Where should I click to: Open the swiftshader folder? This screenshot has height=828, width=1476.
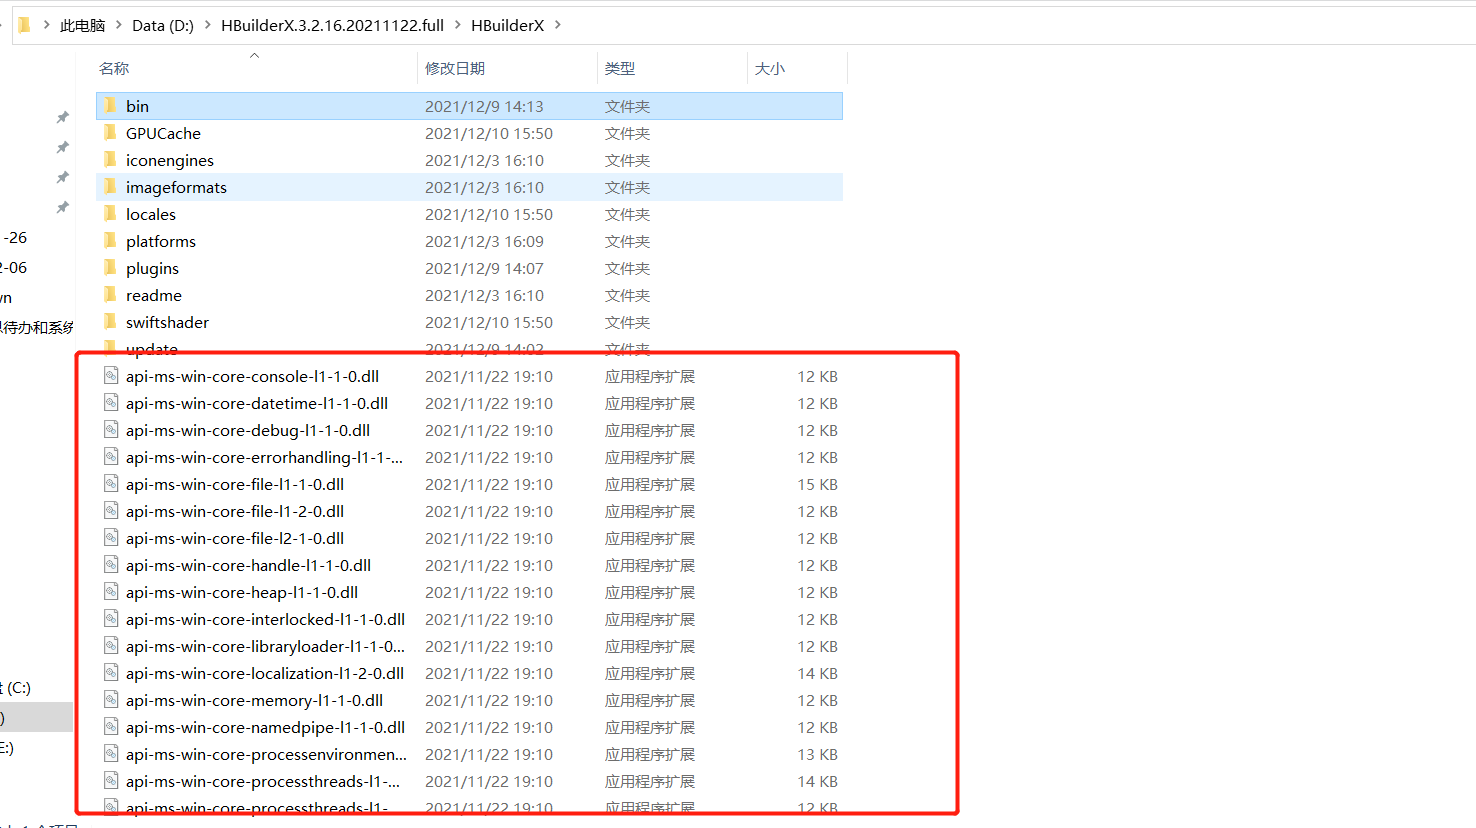click(168, 321)
